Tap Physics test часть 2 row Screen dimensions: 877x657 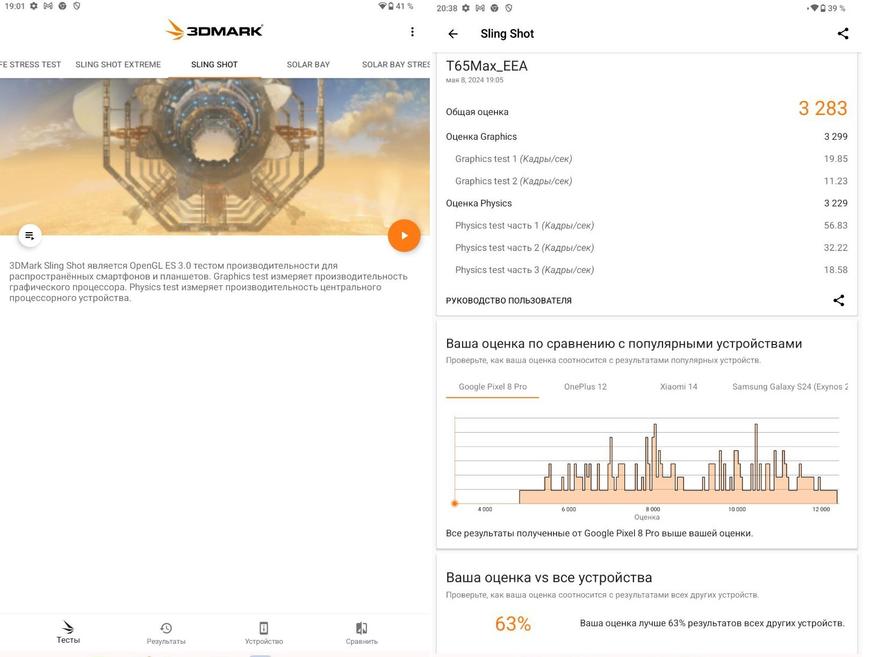(x=646, y=248)
